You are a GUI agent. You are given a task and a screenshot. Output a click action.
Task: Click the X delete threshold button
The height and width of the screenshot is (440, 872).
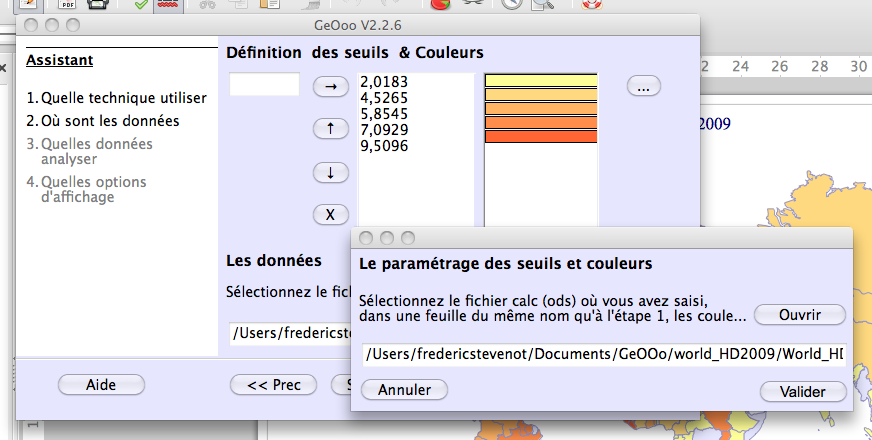[331, 214]
